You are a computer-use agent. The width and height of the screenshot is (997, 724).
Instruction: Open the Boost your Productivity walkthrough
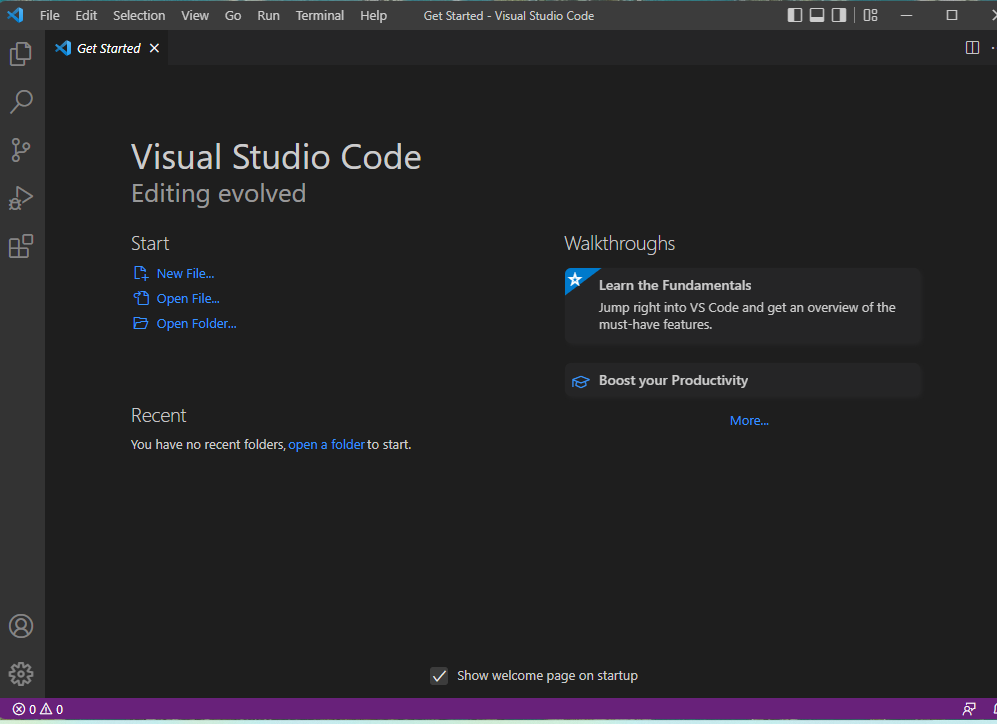pos(743,380)
